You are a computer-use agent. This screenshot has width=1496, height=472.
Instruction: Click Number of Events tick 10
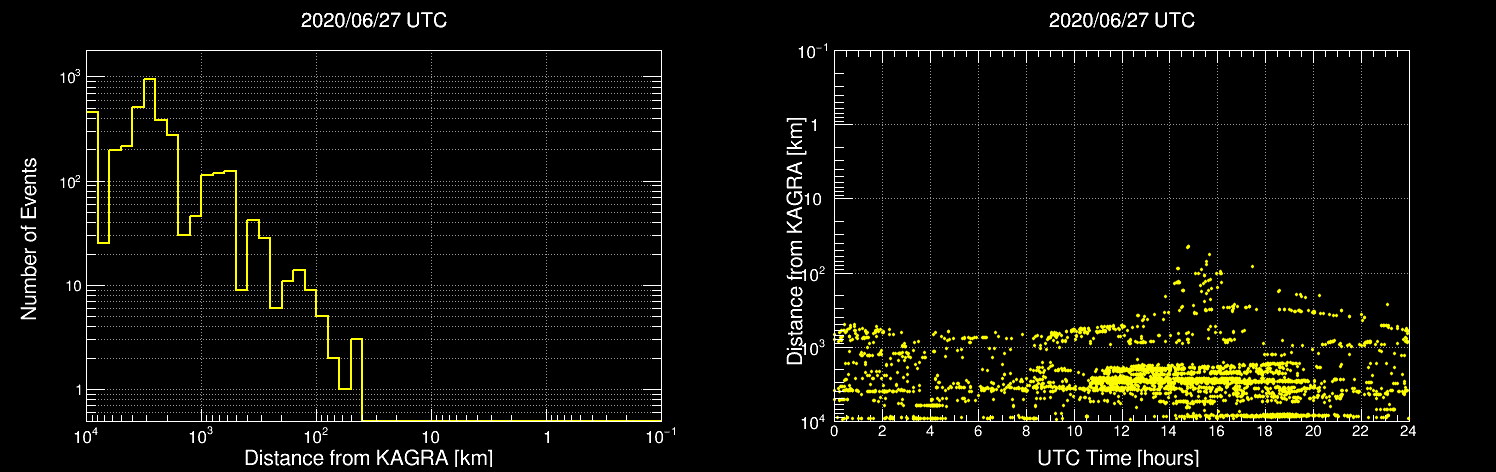[x=73, y=286]
